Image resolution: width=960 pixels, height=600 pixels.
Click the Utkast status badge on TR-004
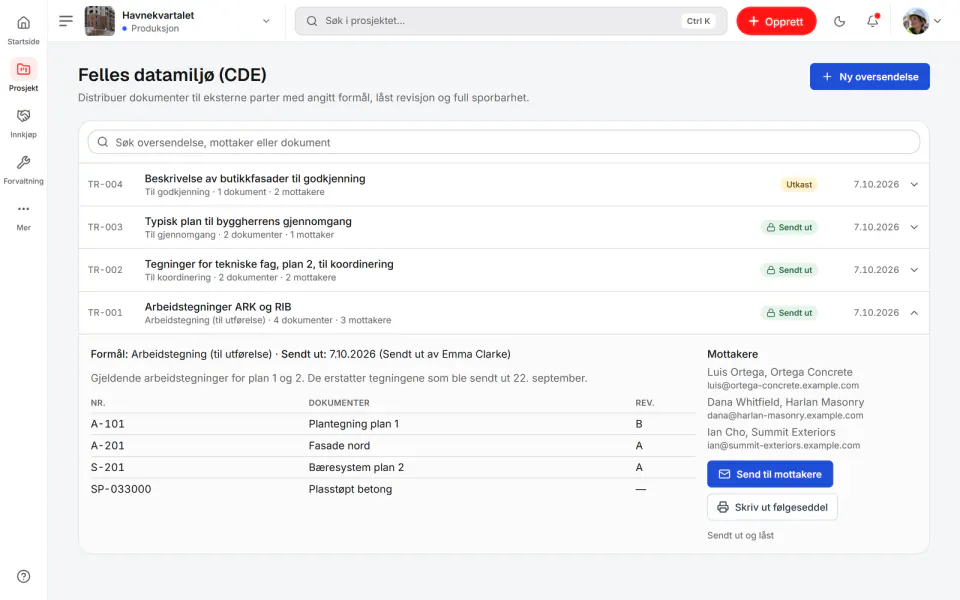[x=799, y=184]
